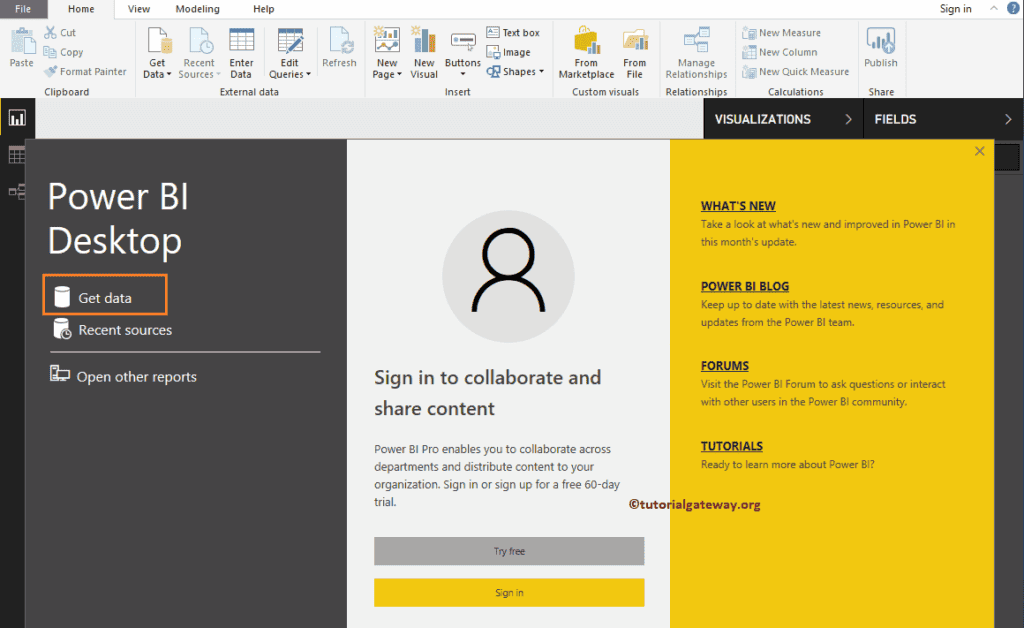Image resolution: width=1024 pixels, height=628 pixels.
Task: Insert an Image from the ribbon
Action: coord(508,52)
